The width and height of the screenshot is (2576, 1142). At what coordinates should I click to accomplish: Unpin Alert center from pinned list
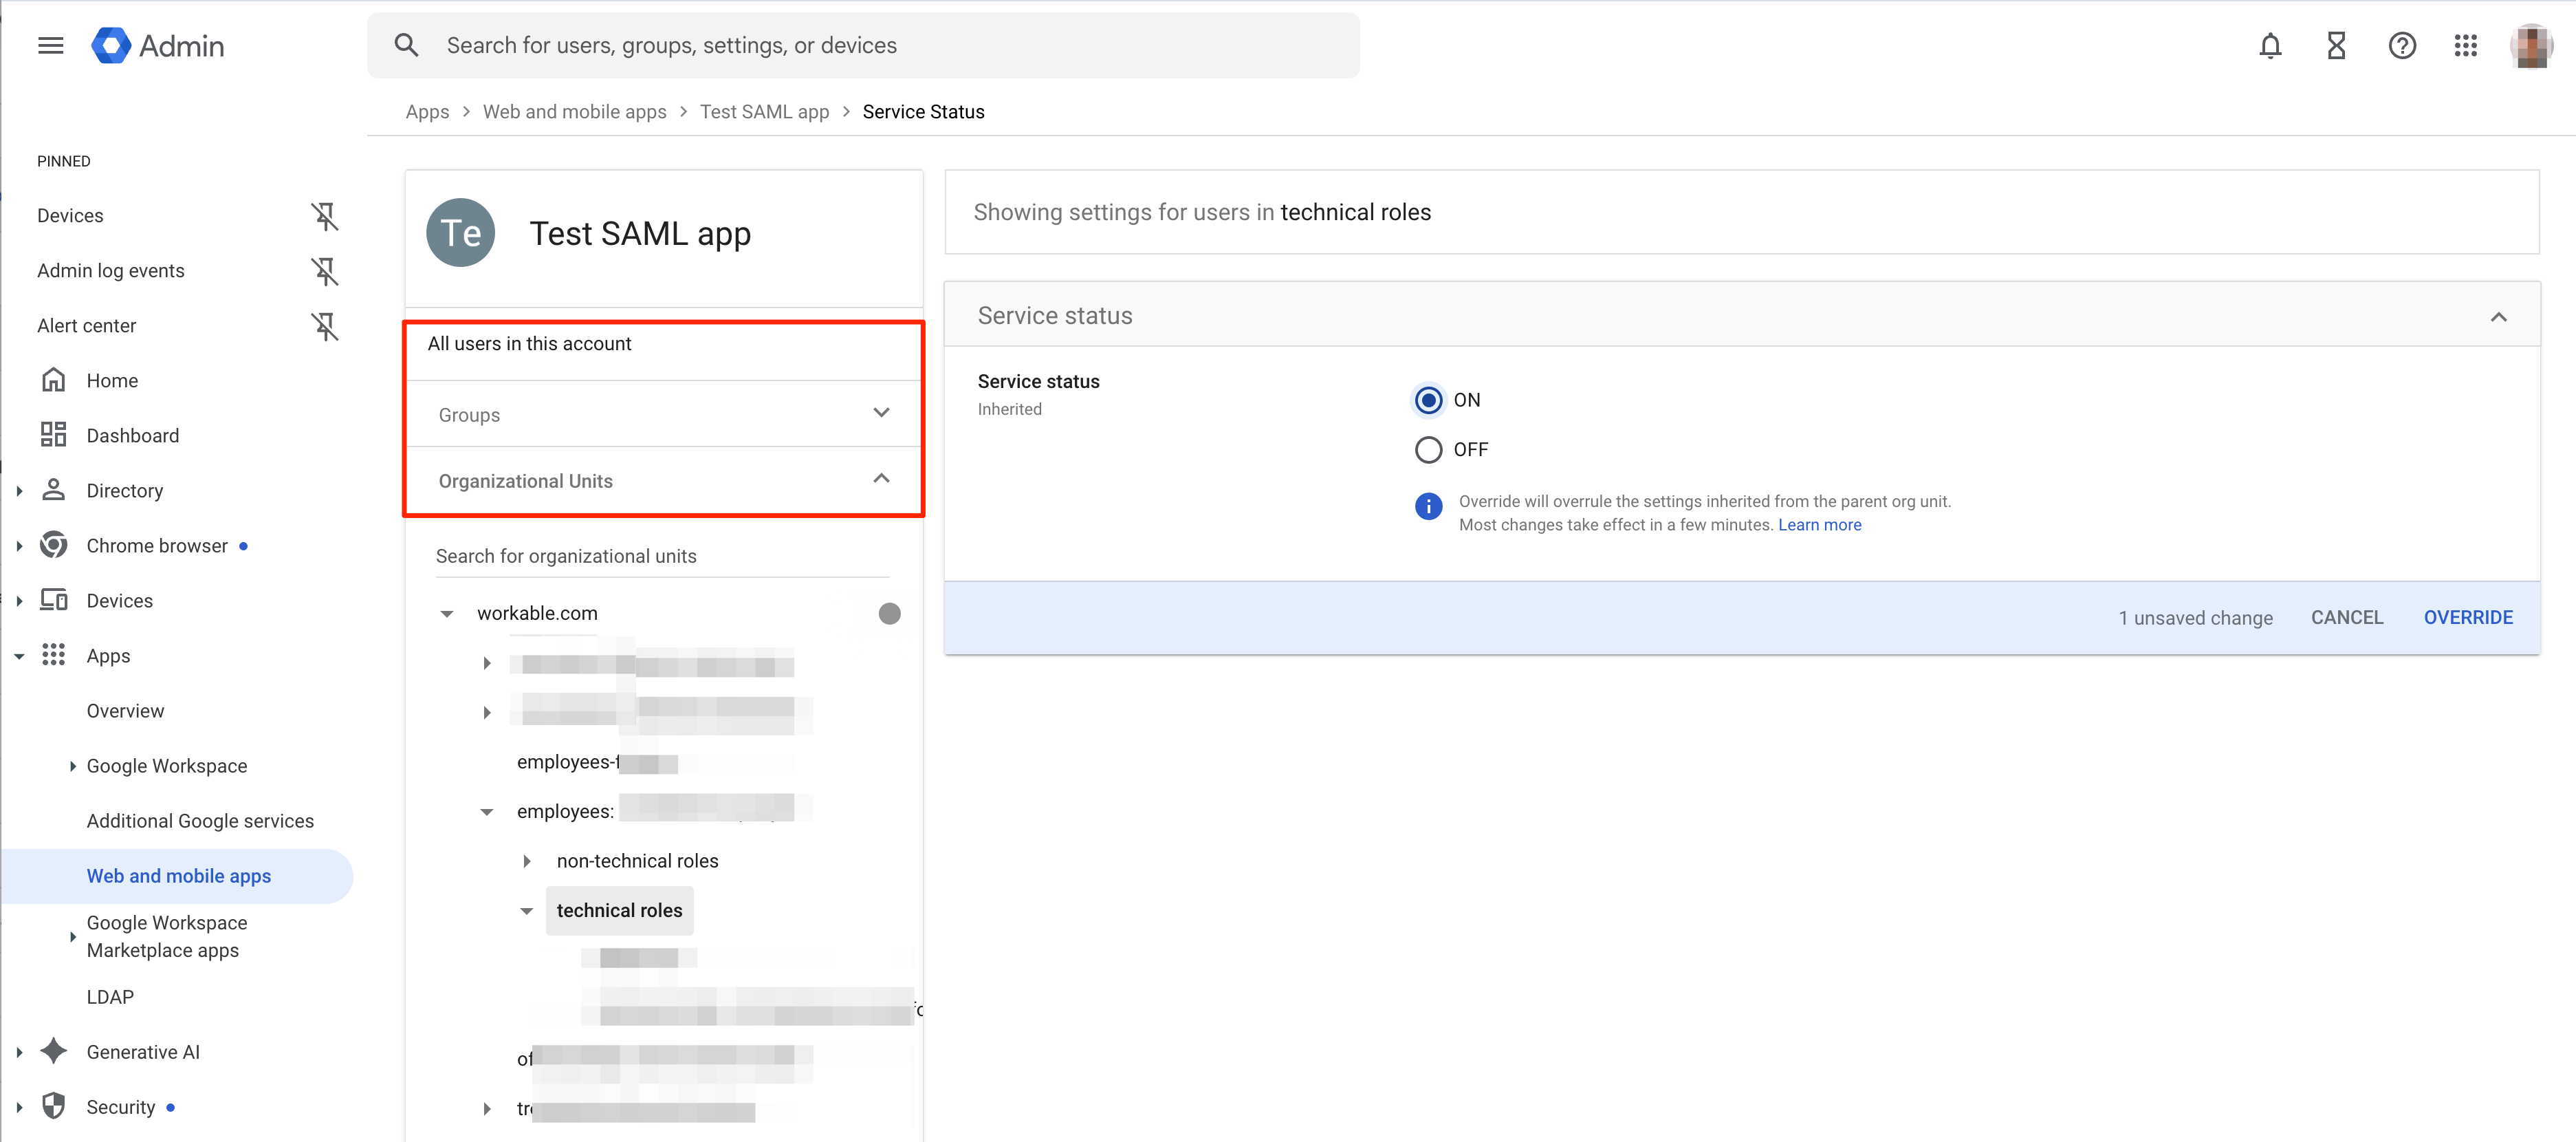pyautogui.click(x=324, y=326)
